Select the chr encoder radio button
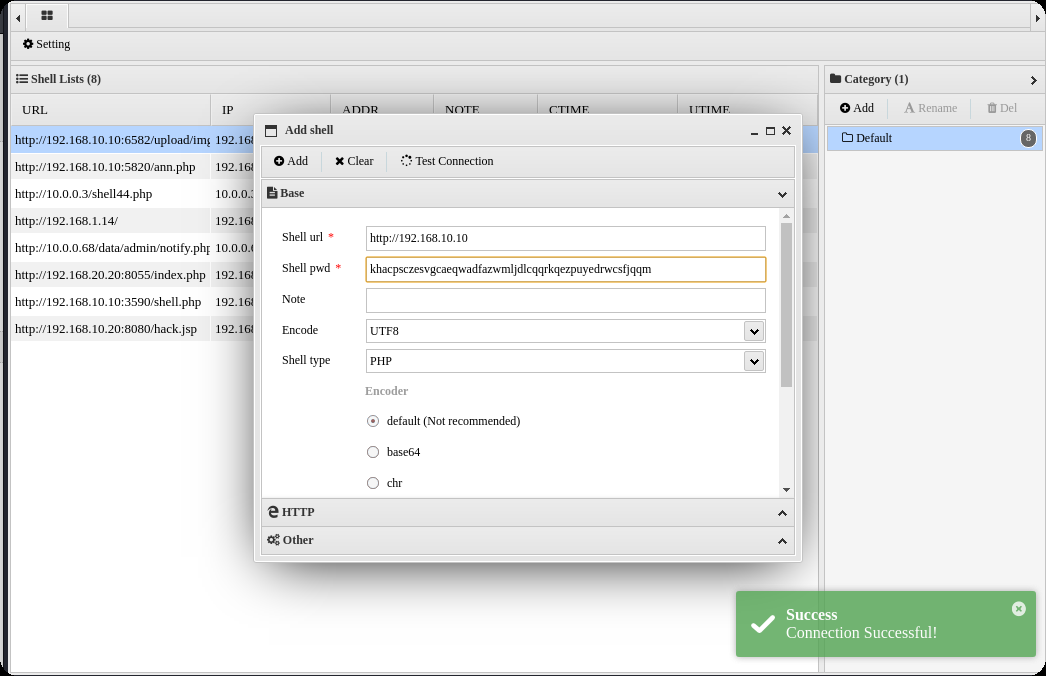Image resolution: width=1046 pixels, height=676 pixels. point(373,483)
